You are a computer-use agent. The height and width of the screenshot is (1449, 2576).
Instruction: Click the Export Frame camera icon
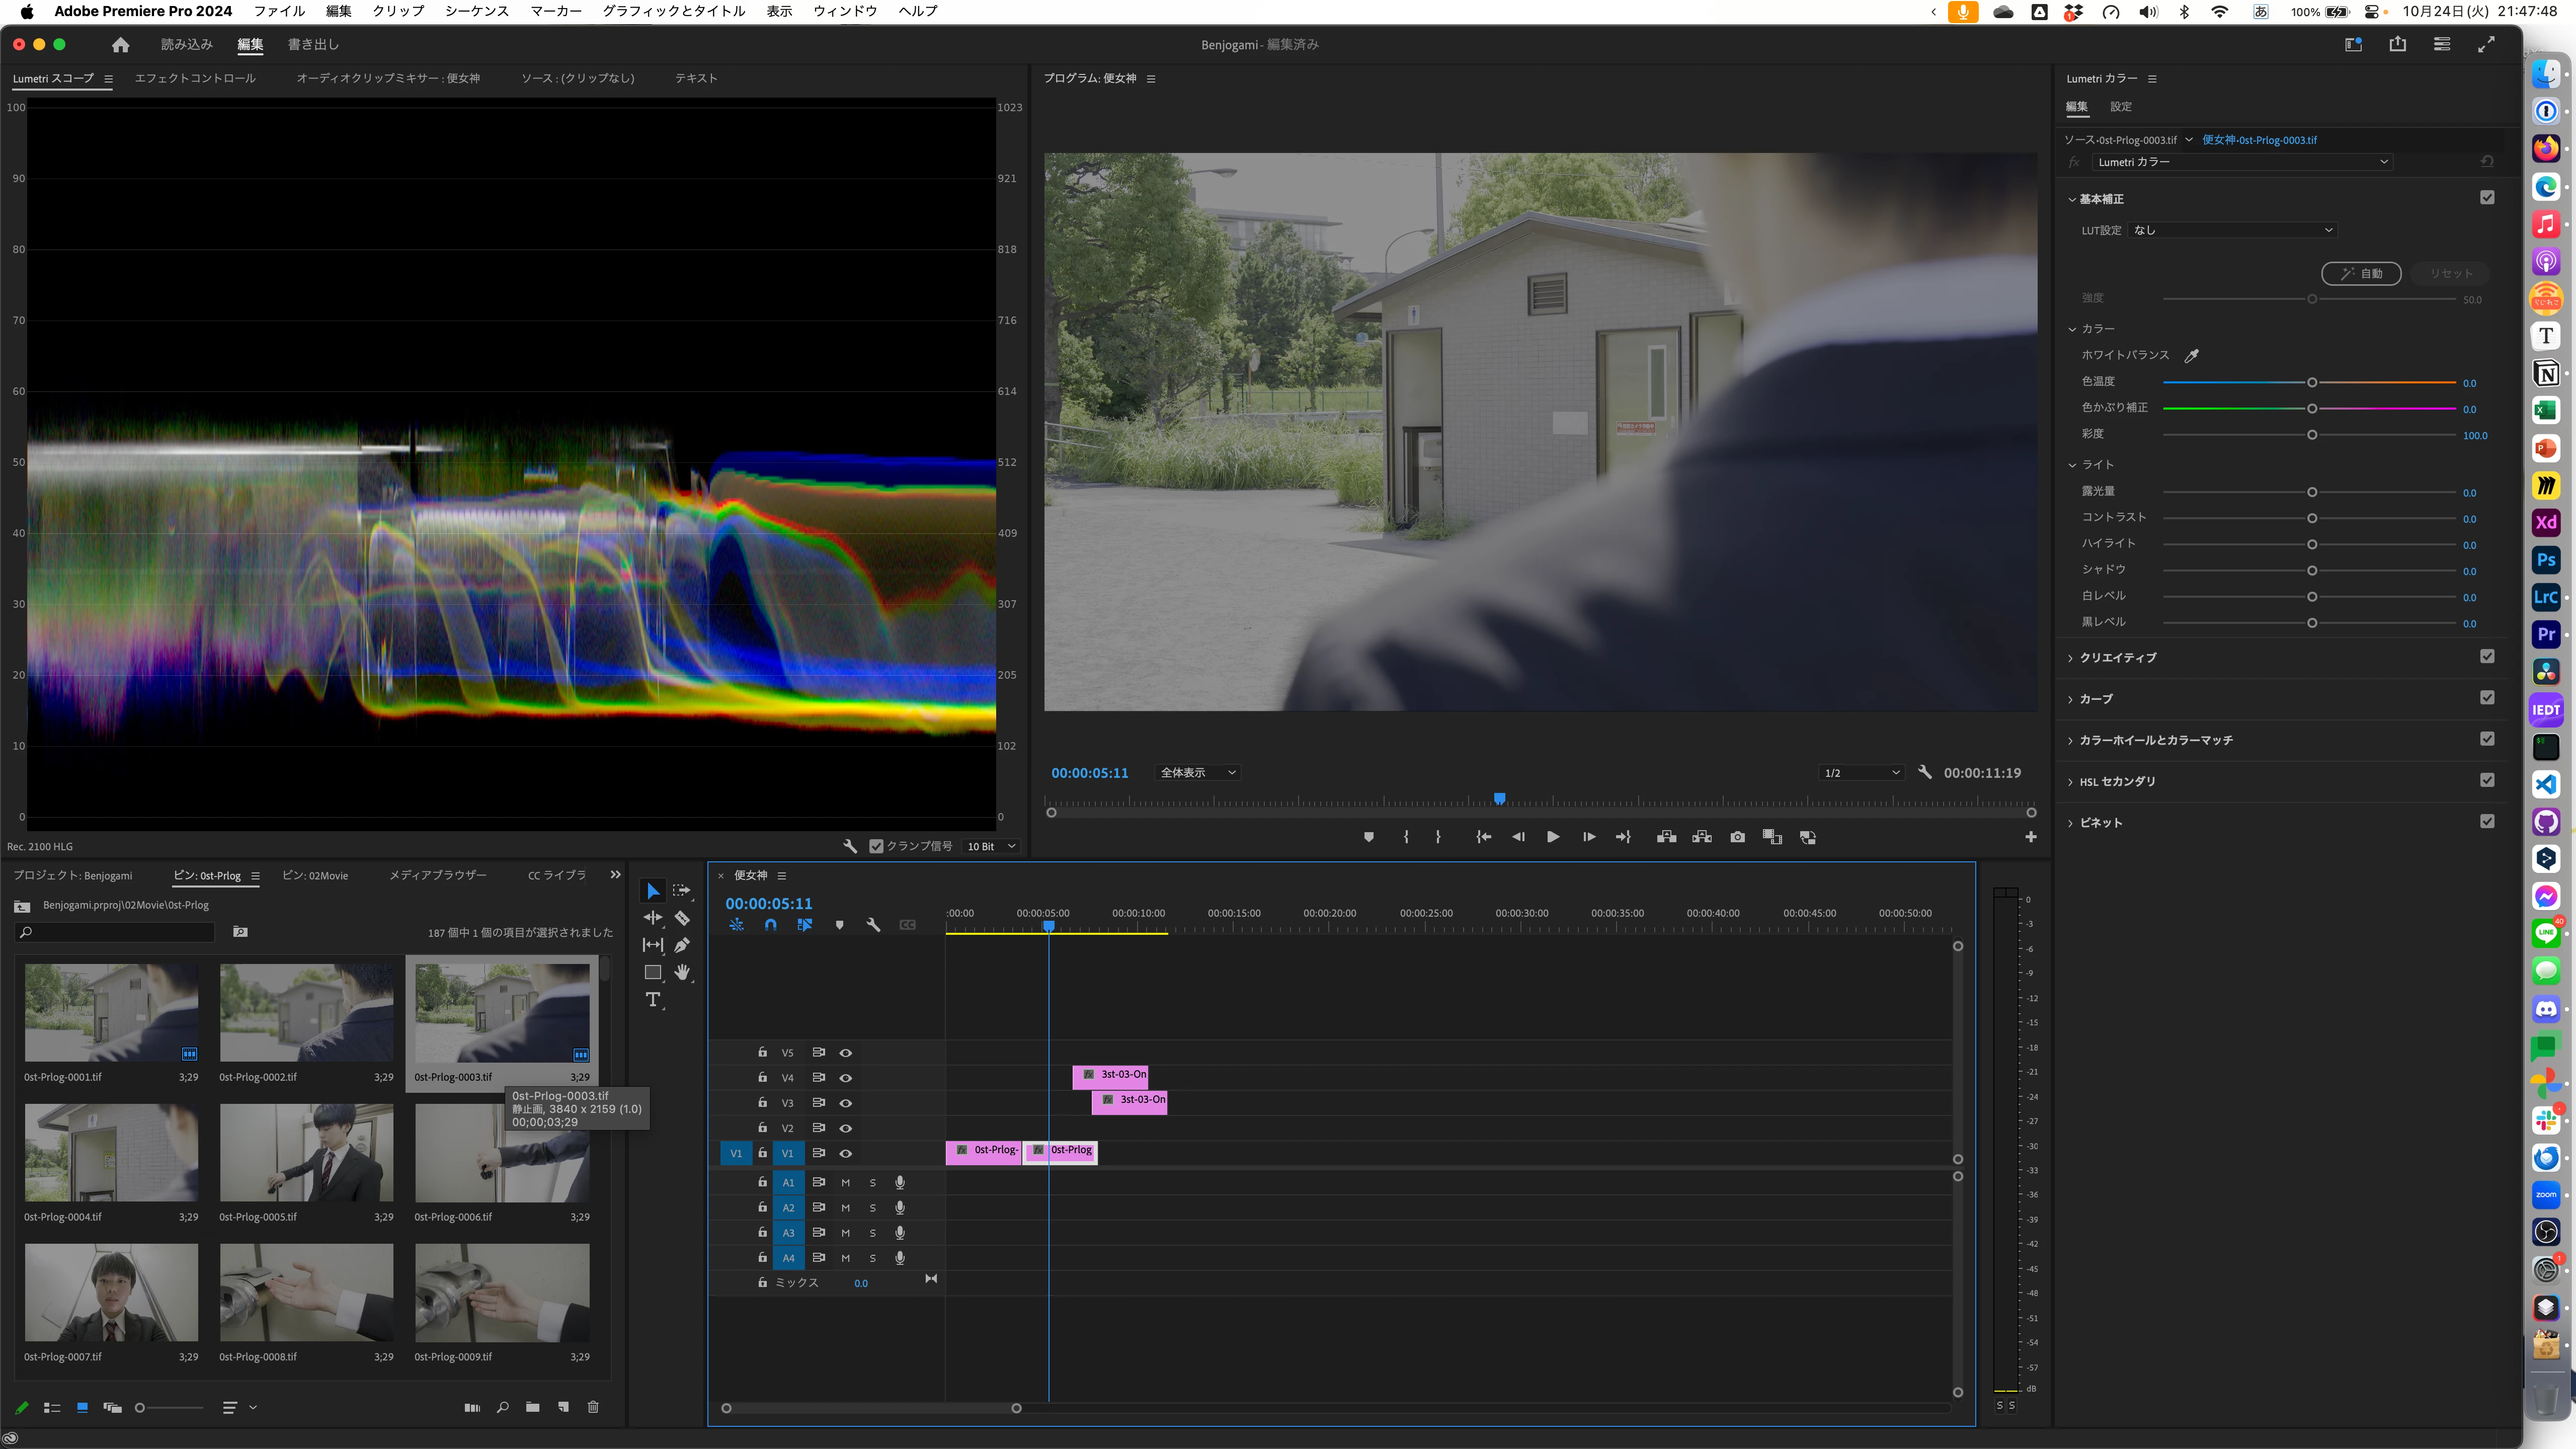tap(1737, 837)
